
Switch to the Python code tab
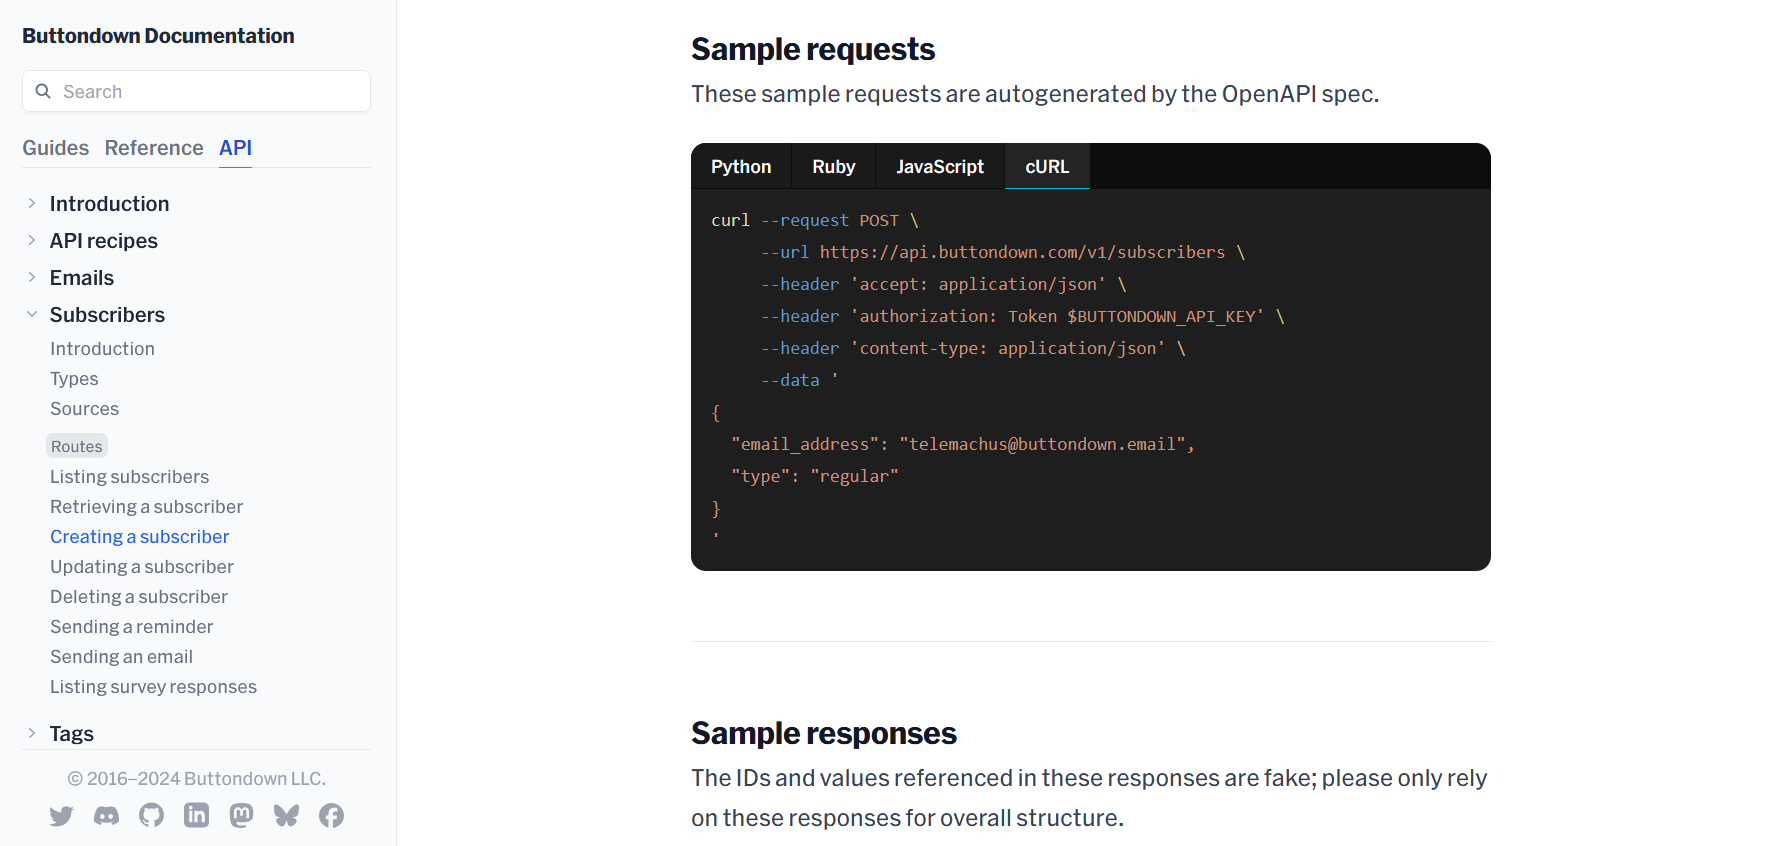740,167
